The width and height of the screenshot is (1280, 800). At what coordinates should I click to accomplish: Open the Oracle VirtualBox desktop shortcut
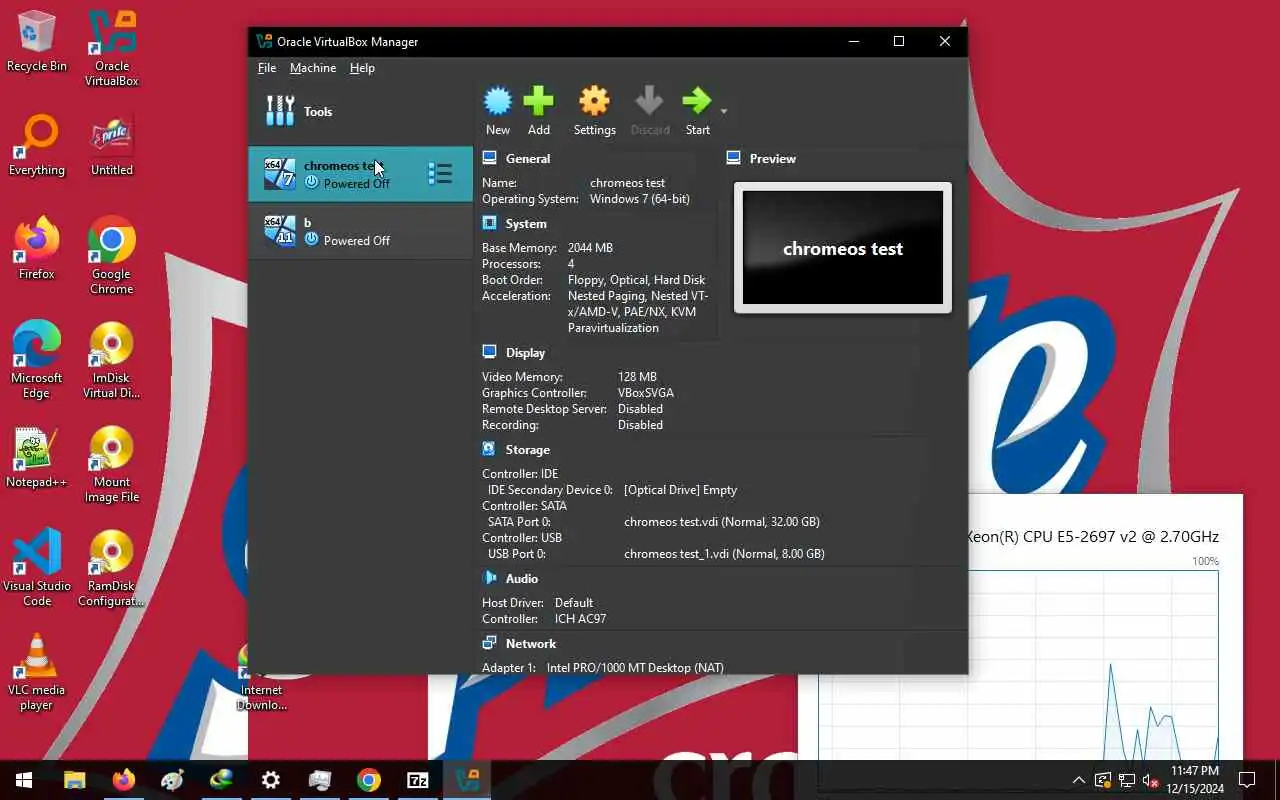[112, 48]
